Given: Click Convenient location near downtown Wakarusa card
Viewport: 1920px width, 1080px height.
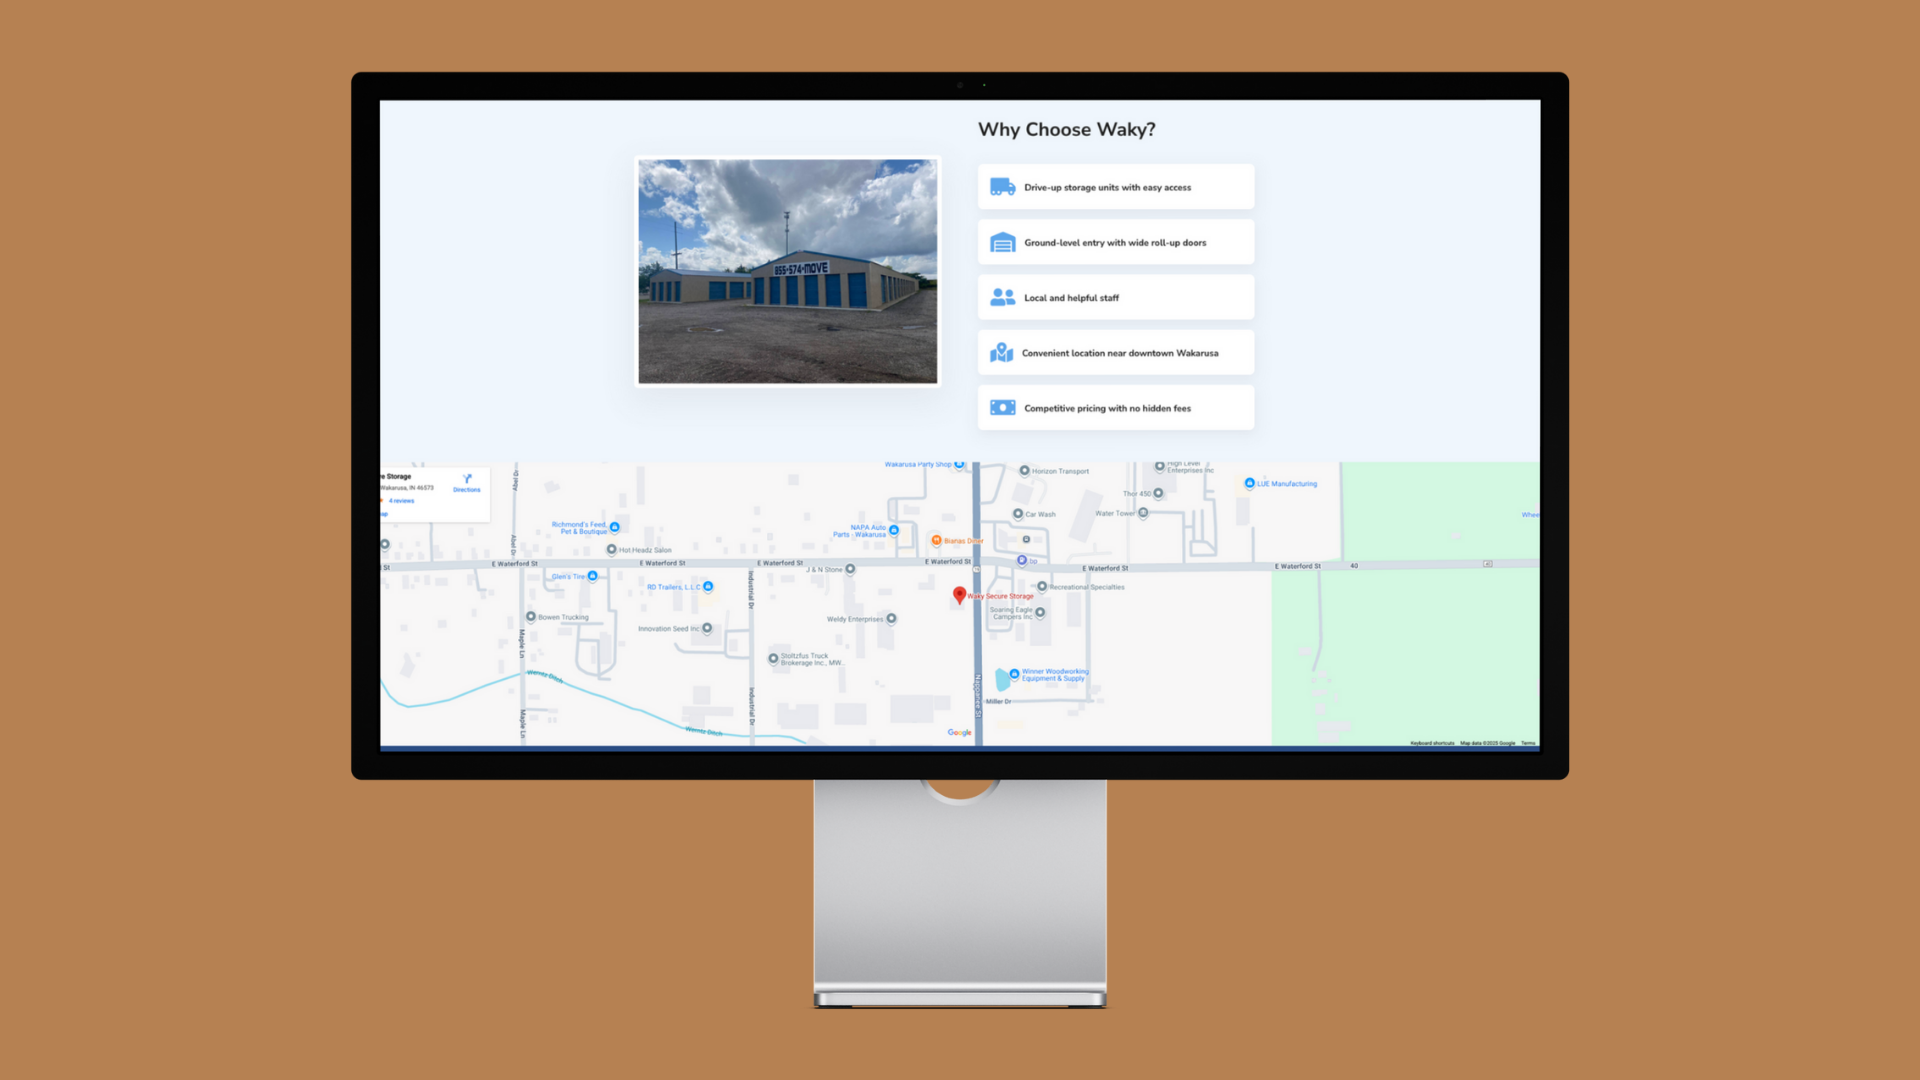Looking at the screenshot, I should tap(1115, 353).
